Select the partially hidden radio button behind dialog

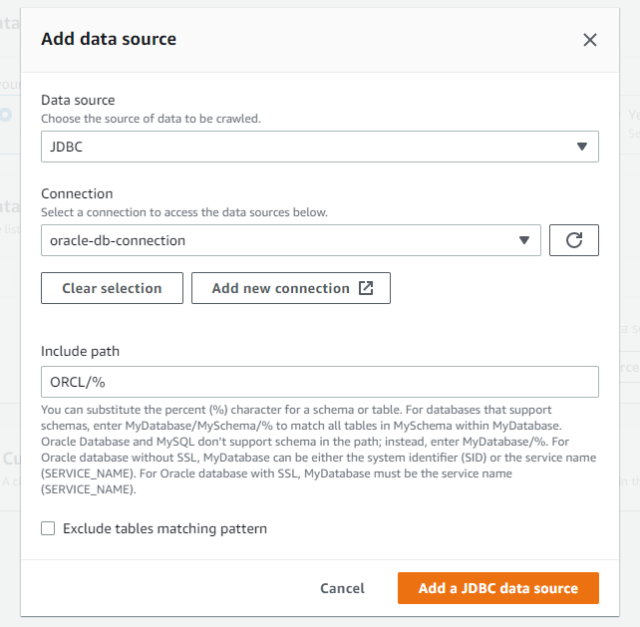pos(6,115)
